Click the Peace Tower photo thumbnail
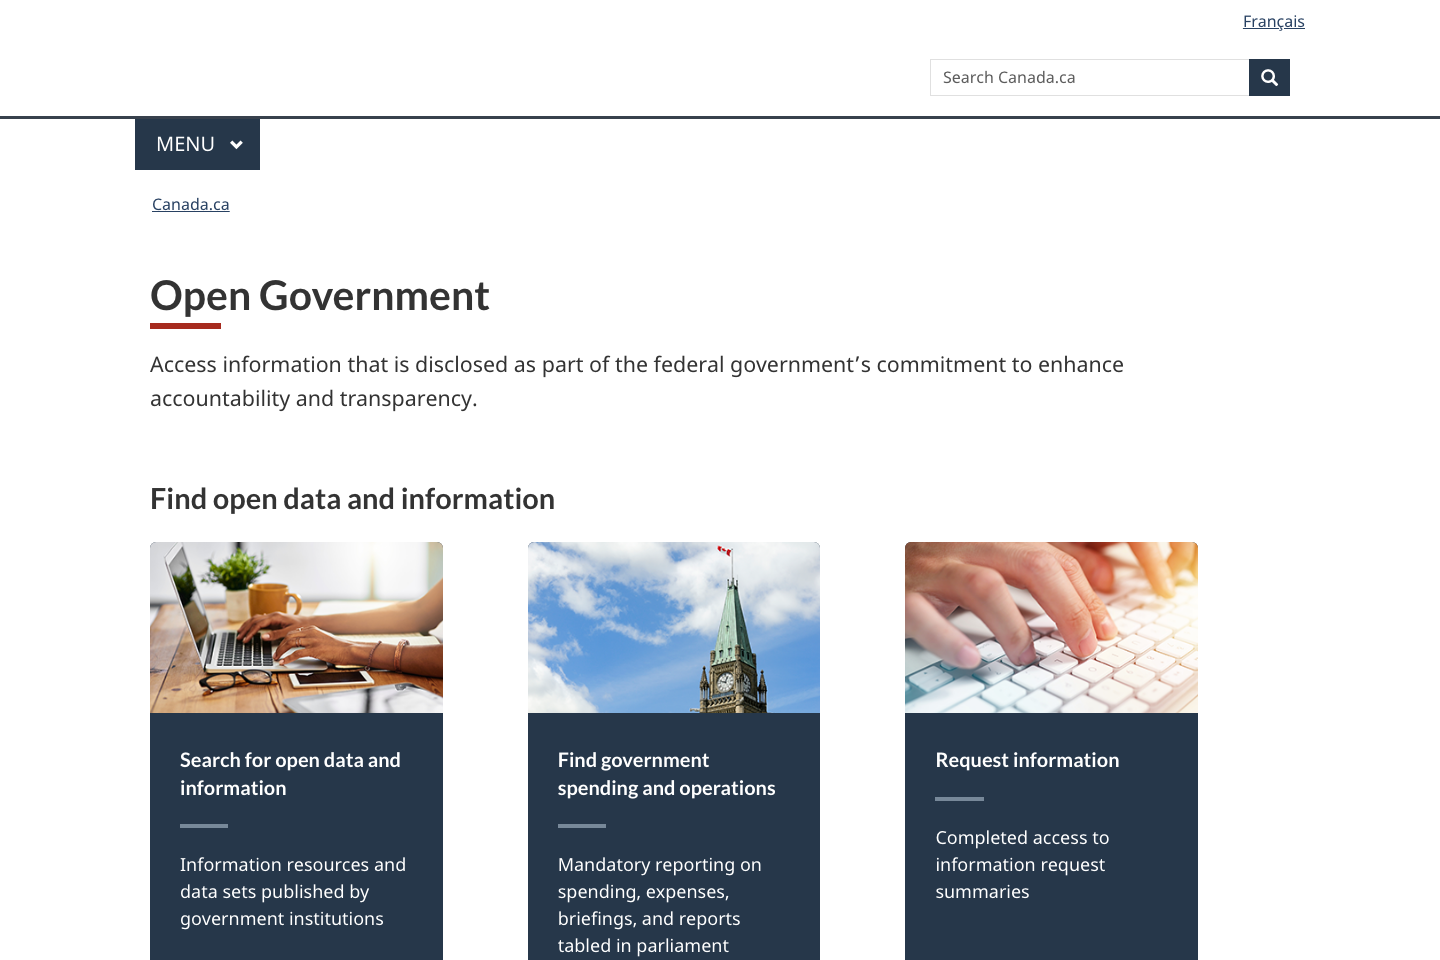The image size is (1440, 960). coord(673,626)
